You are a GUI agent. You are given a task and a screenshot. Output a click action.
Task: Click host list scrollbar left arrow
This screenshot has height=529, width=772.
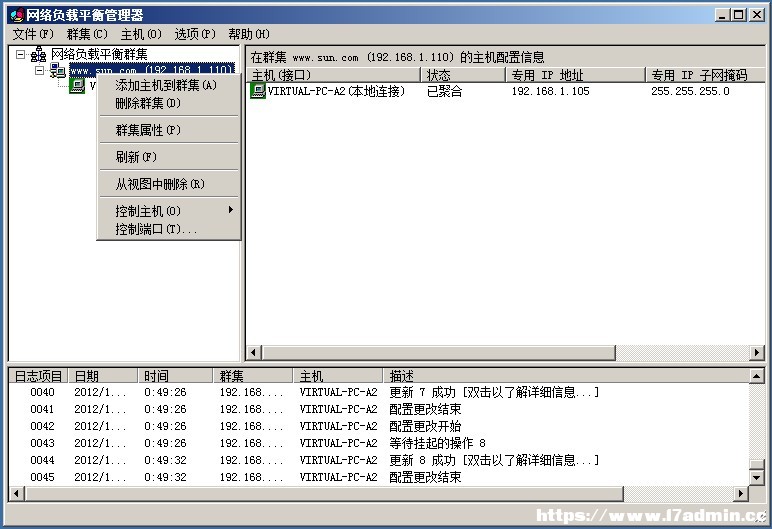pyautogui.click(x=254, y=353)
